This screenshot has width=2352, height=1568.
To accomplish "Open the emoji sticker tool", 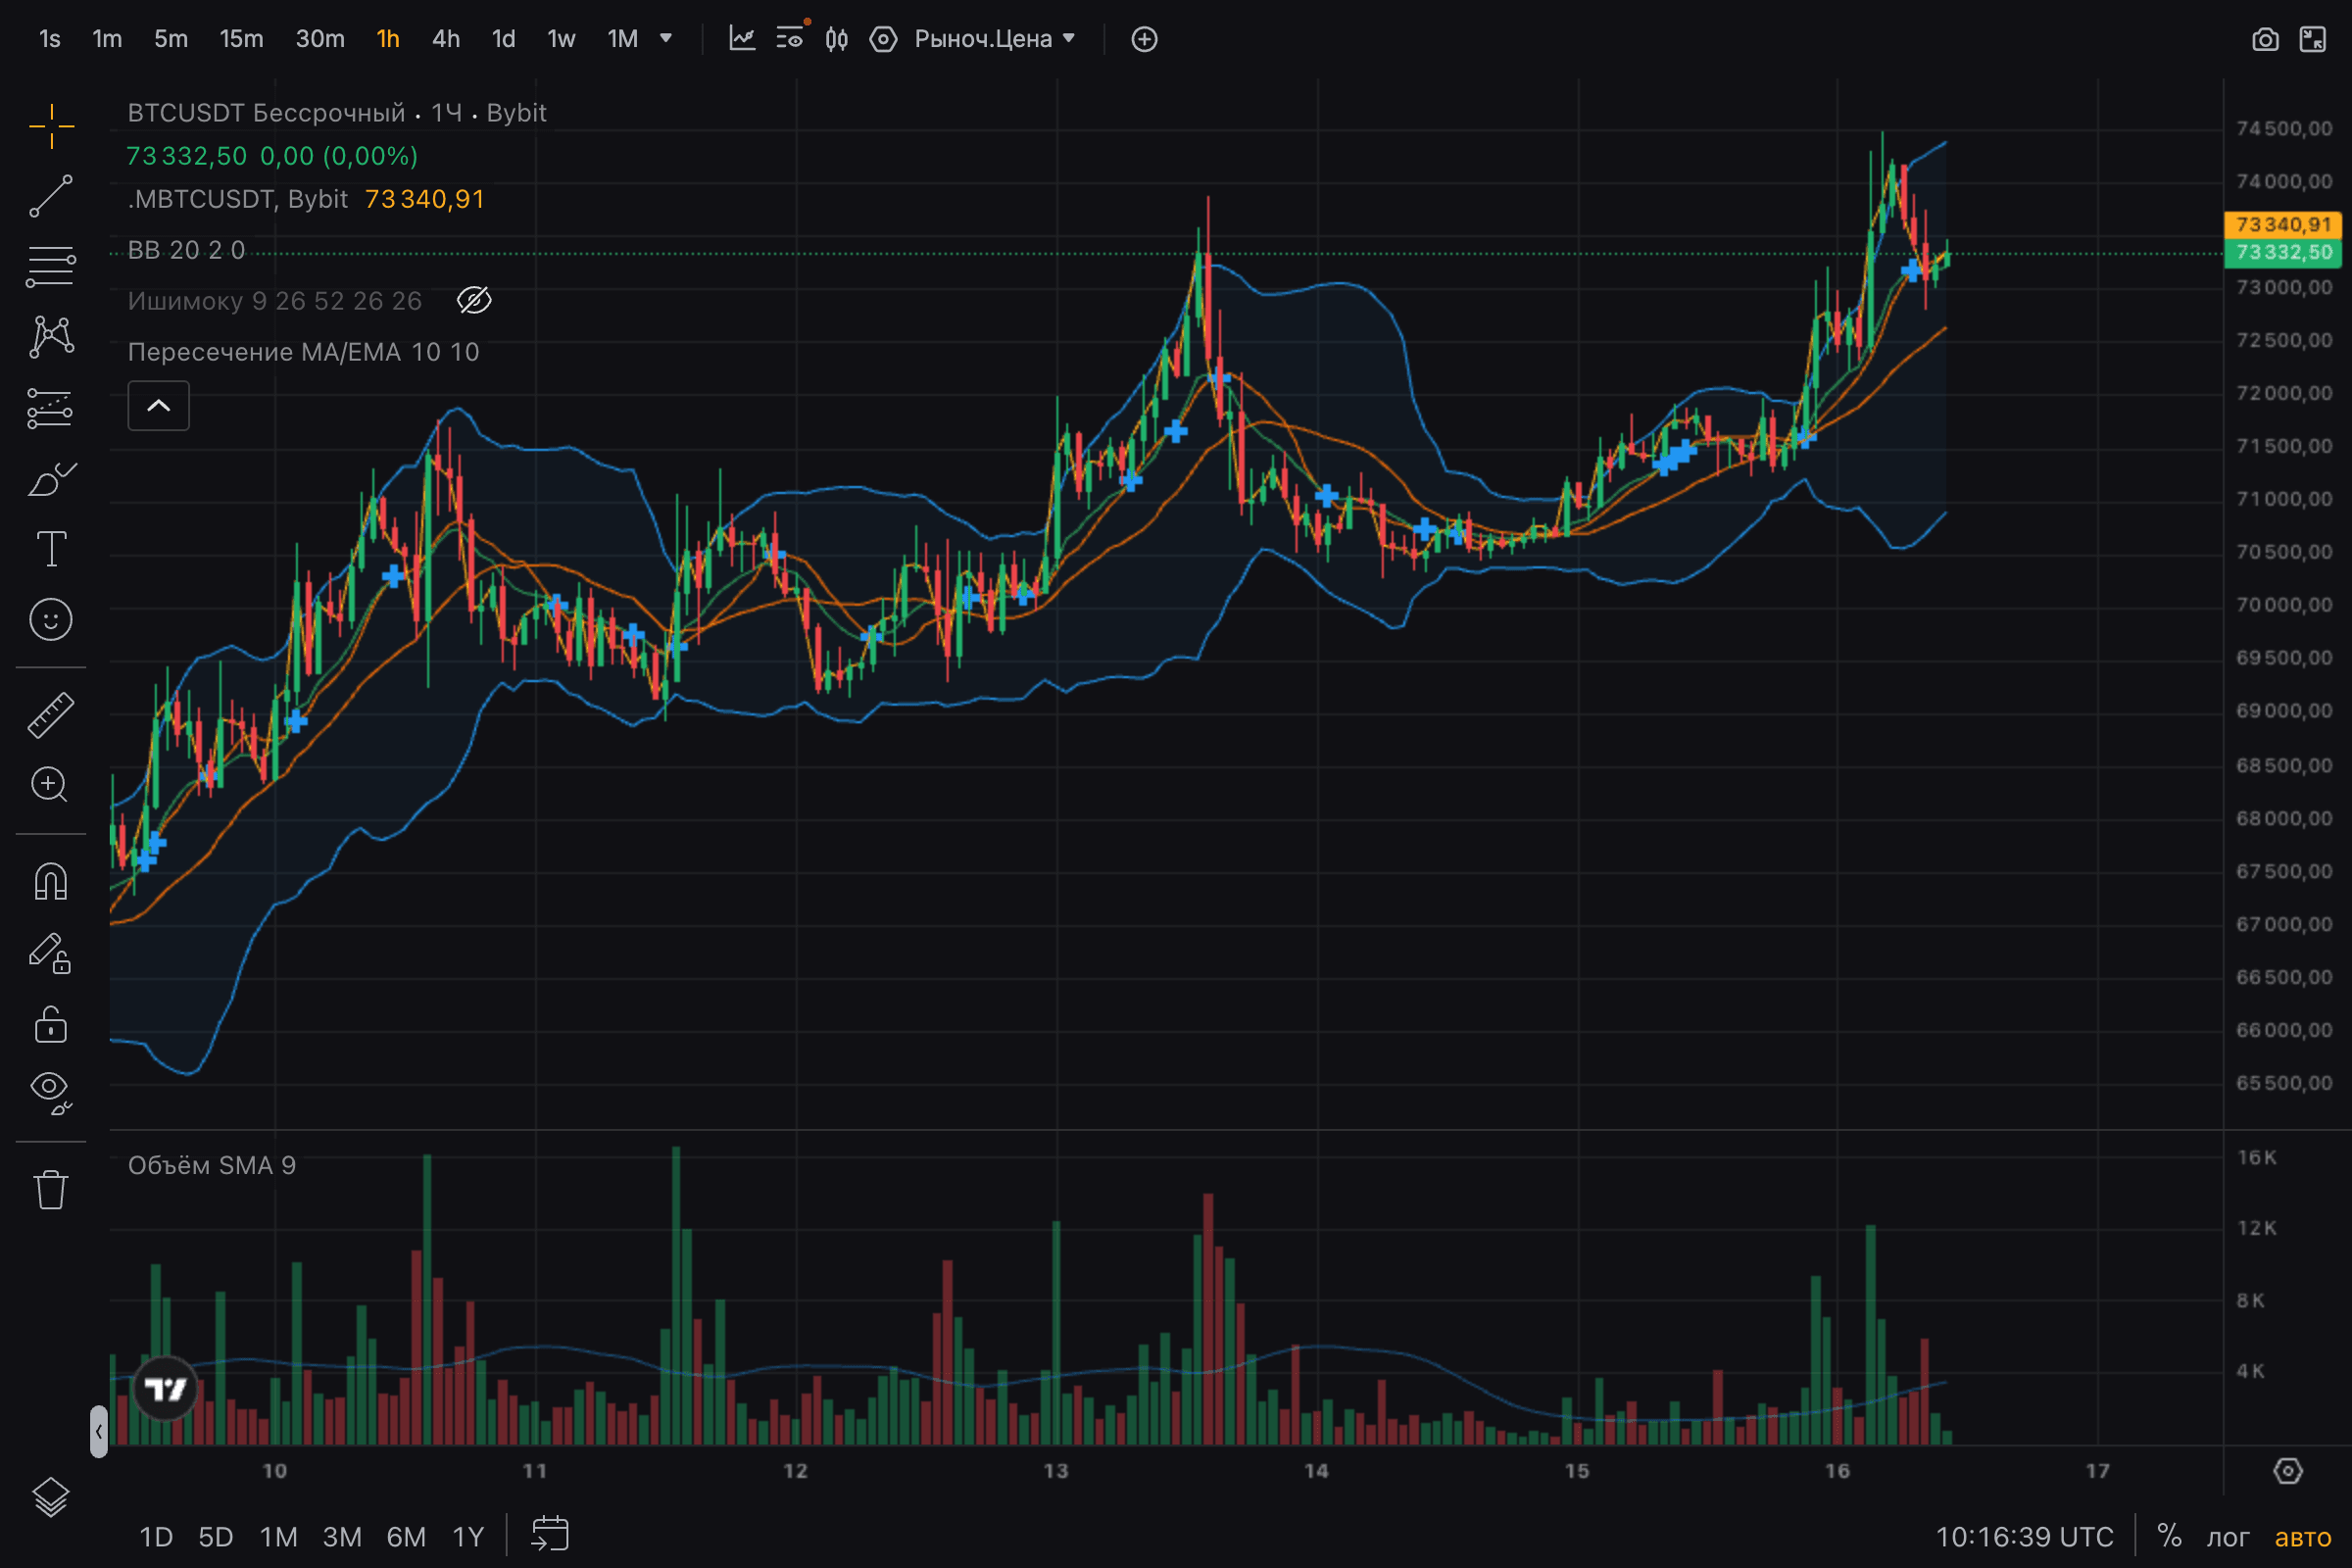I will click(49, 620).
